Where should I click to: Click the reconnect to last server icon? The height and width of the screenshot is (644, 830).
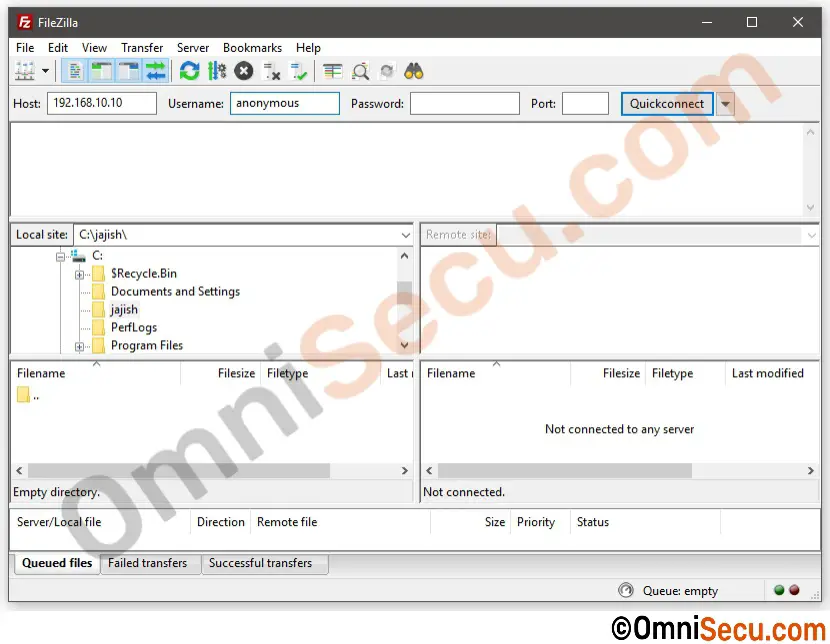(299, 71)
